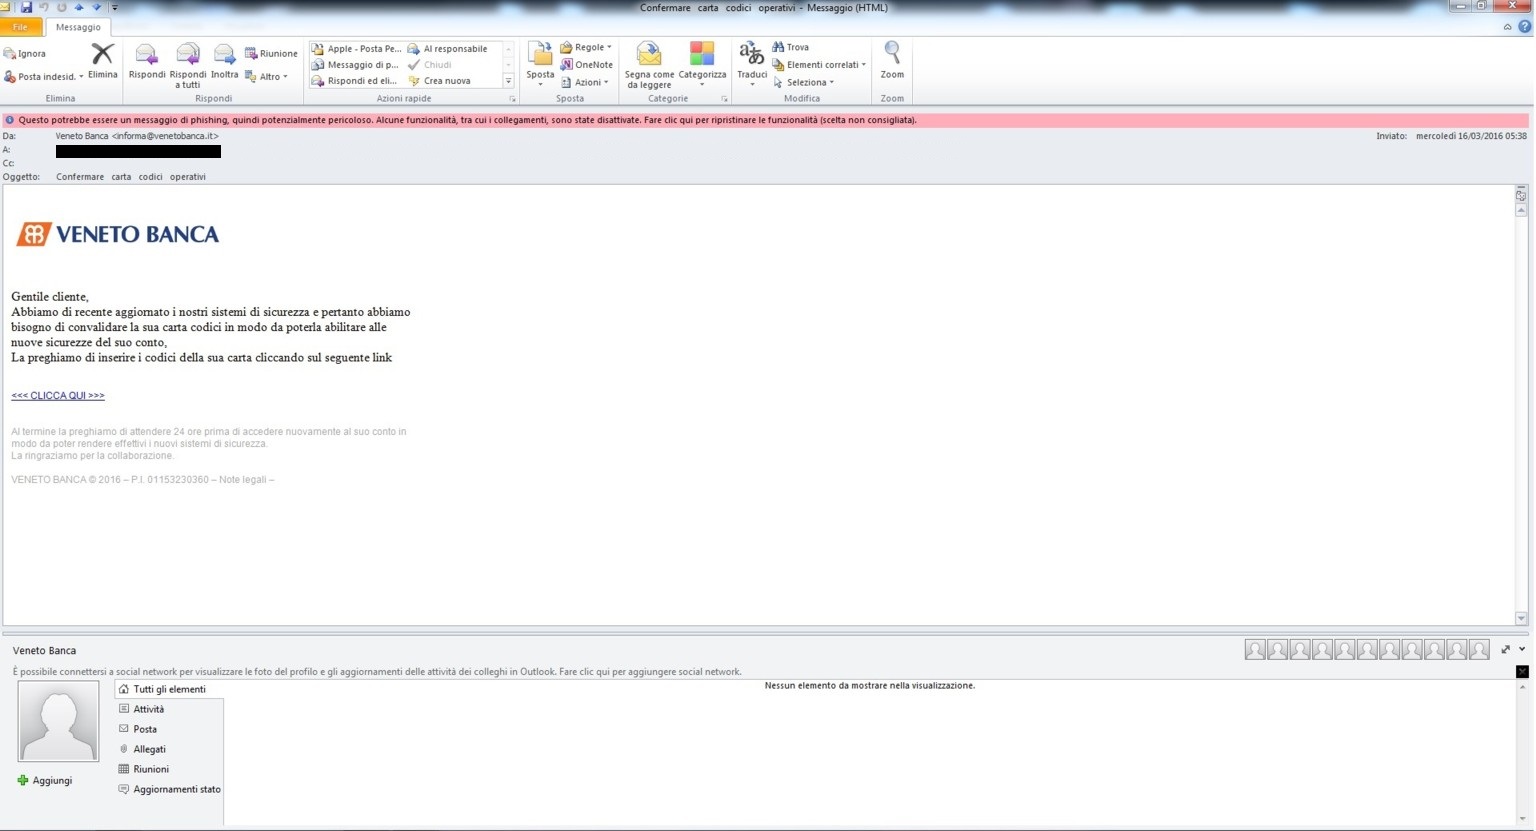
Task: Click the <<< CLICCA QUI >>> link
Action: tap(58, 396)
